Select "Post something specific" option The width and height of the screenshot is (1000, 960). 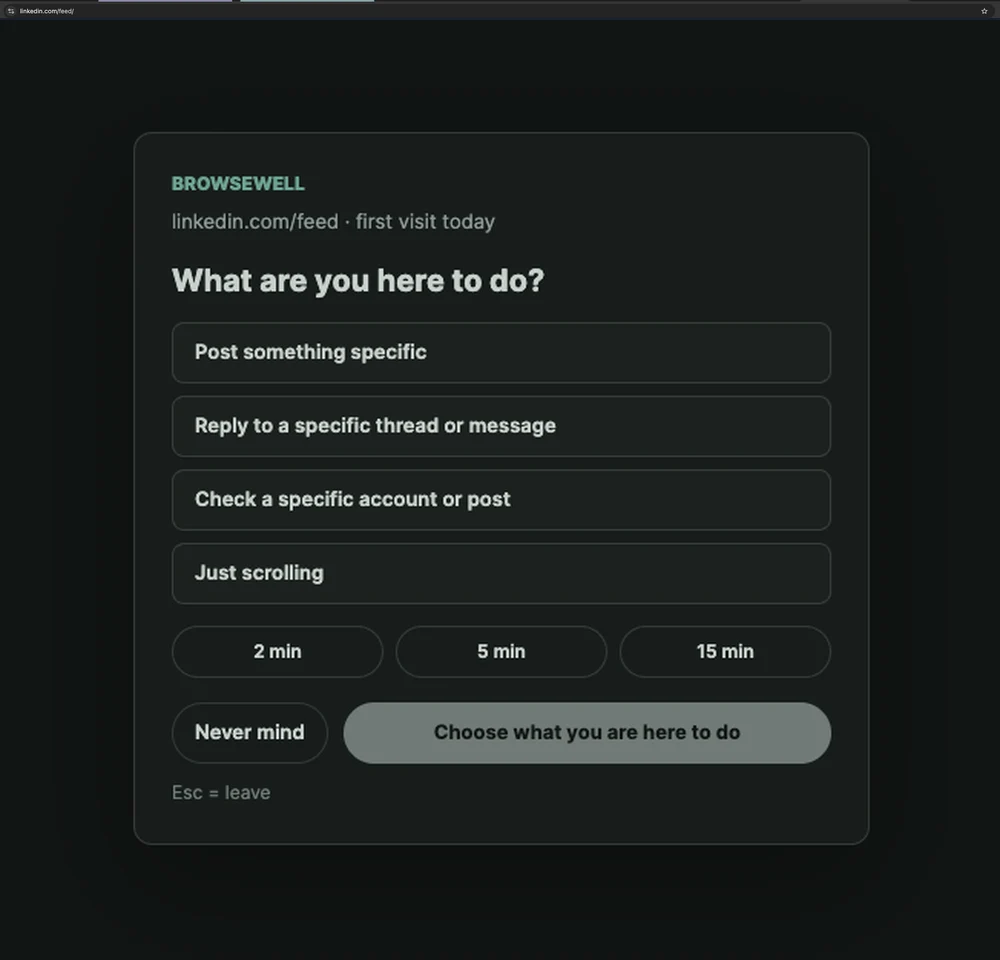501,353
